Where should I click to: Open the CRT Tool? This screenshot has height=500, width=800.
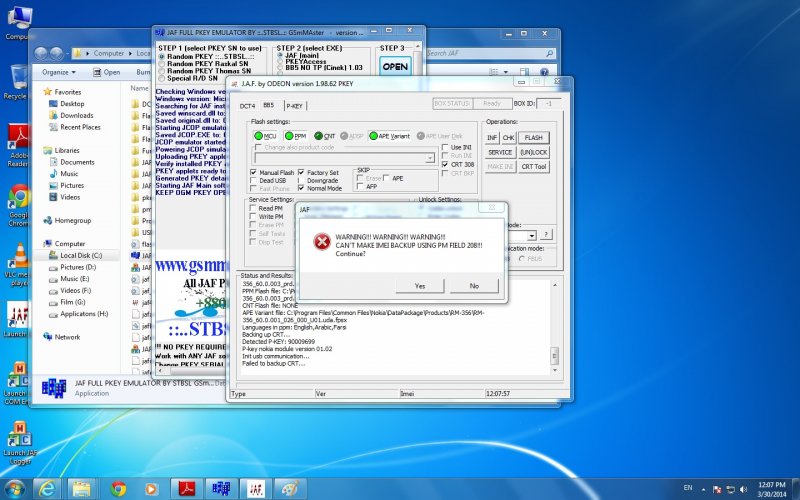(534, 166)
